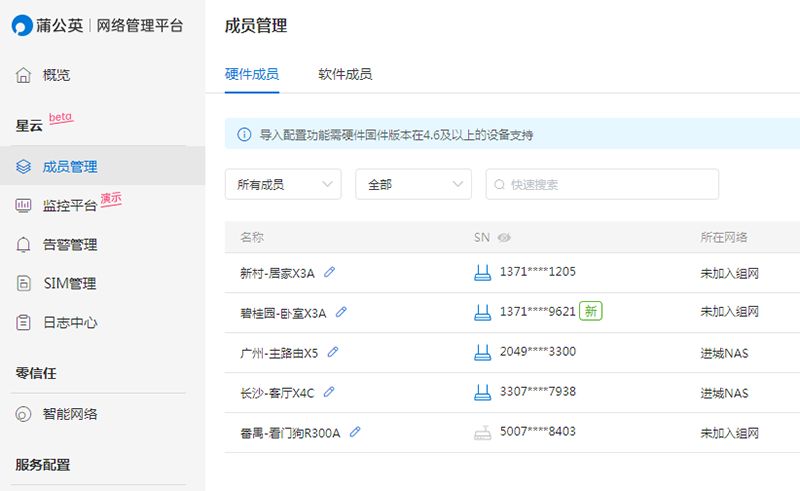Click the 蒲公英 logo icon
The height and width of the screenshot is (491, 800).
(22, 26)
